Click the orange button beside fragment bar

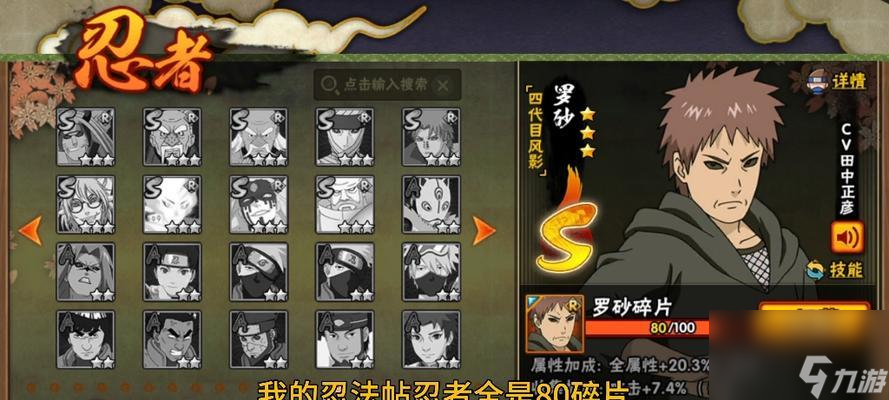tap(814, 308)
